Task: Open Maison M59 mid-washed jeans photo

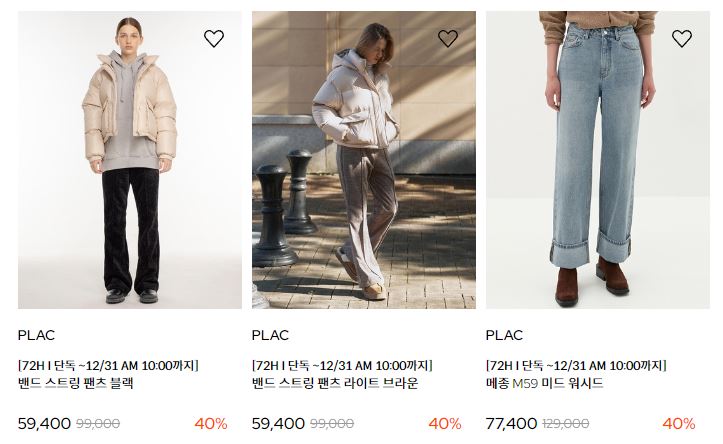Action: pos(598,160)
